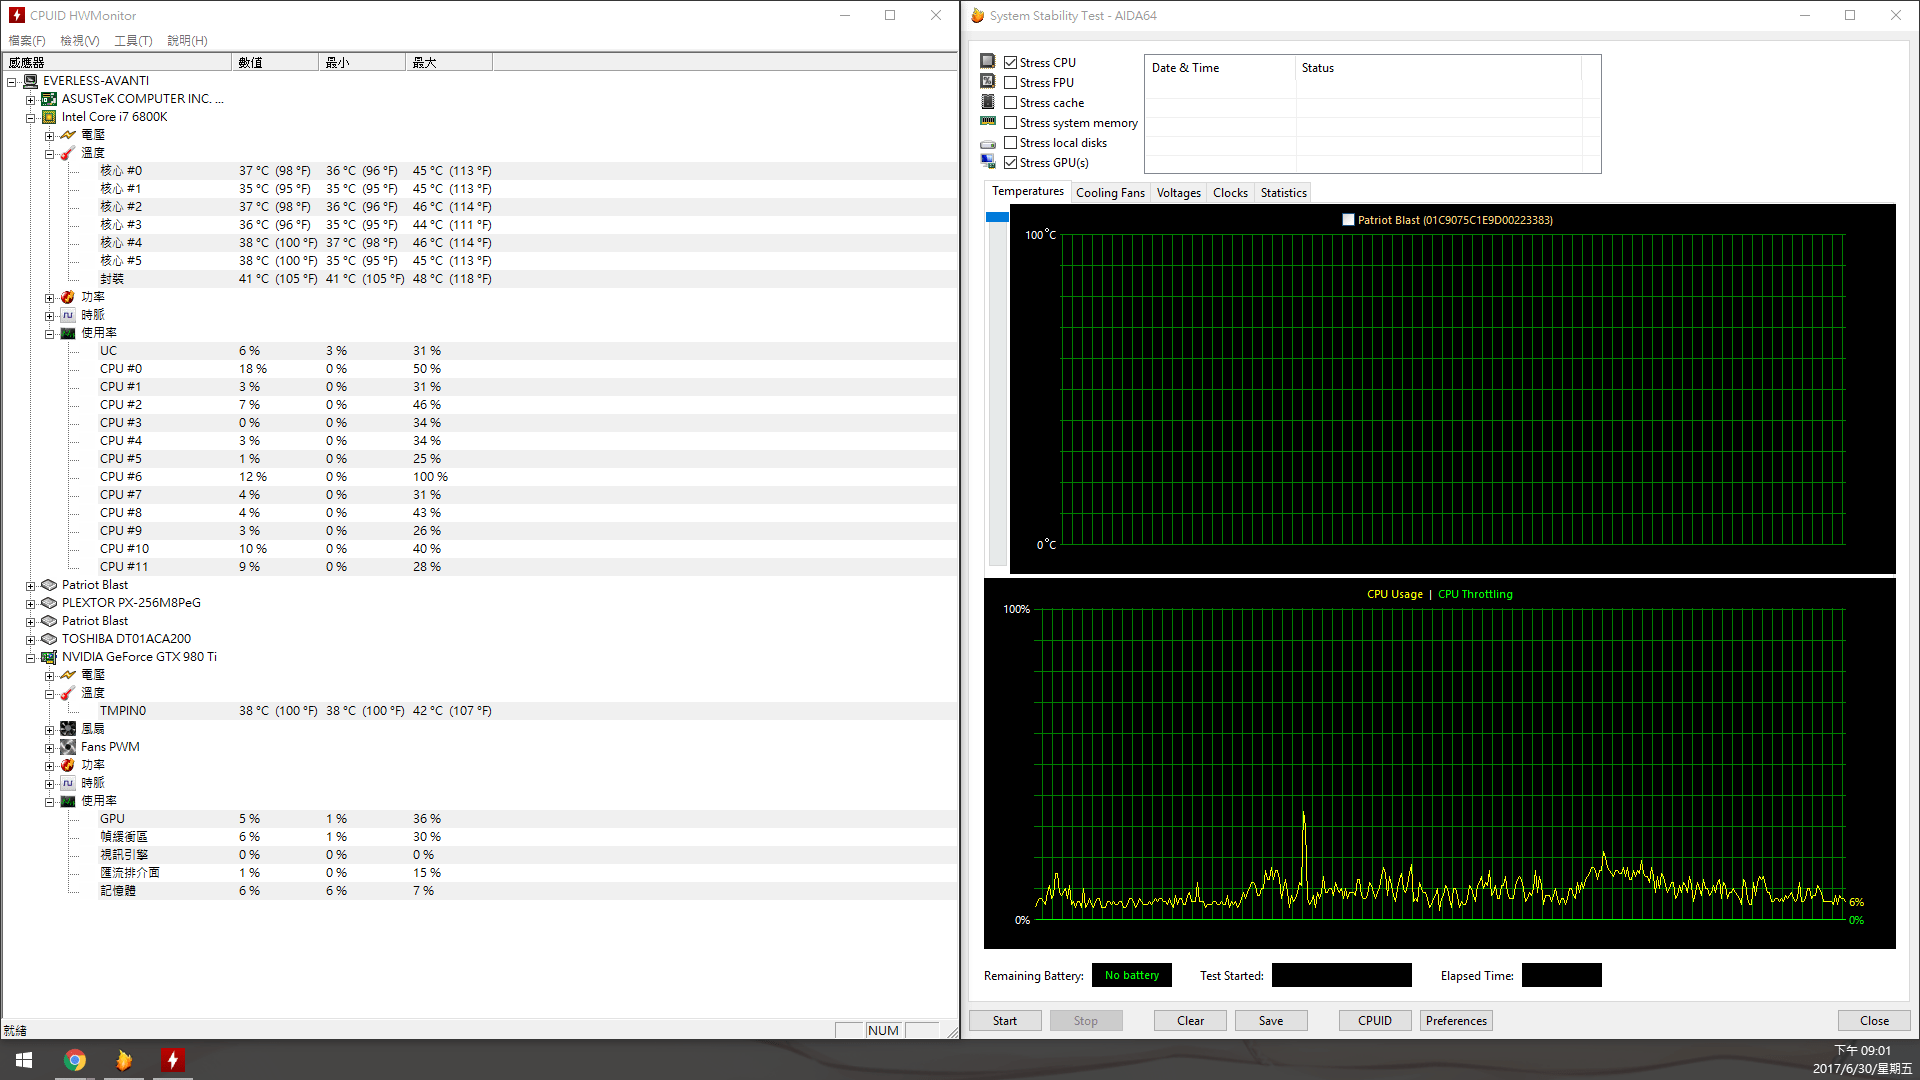
Task: Click the CPU Throttling legend label
Action: pyautogui.click(x=1475, y=594)
